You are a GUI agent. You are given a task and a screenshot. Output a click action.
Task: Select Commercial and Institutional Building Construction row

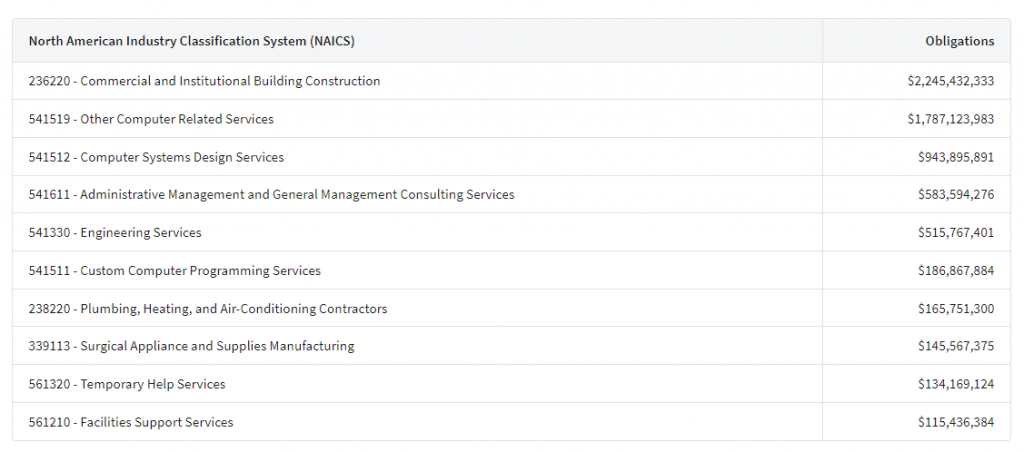click(x=204, y=81)
